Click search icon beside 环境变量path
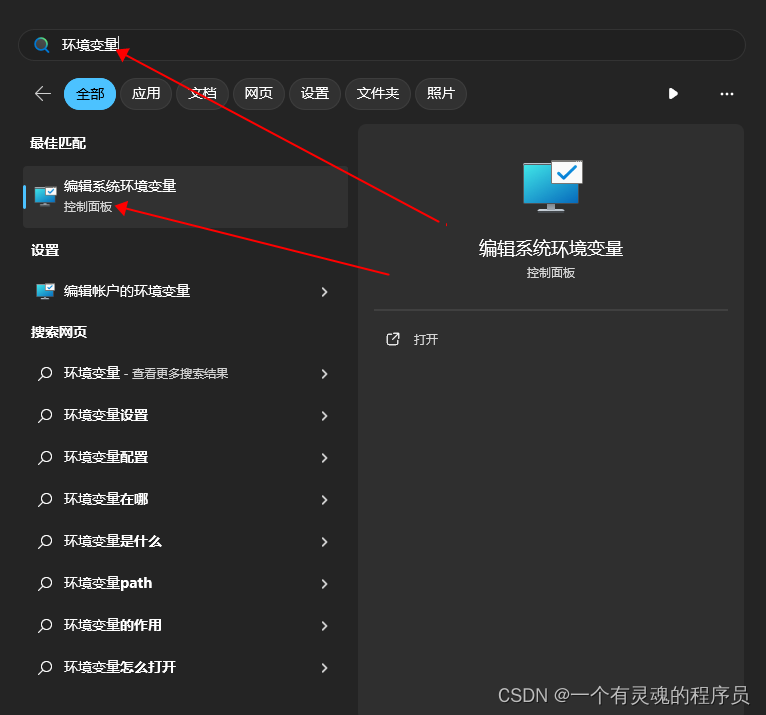 pyautogui.click(x=45, y=584)
